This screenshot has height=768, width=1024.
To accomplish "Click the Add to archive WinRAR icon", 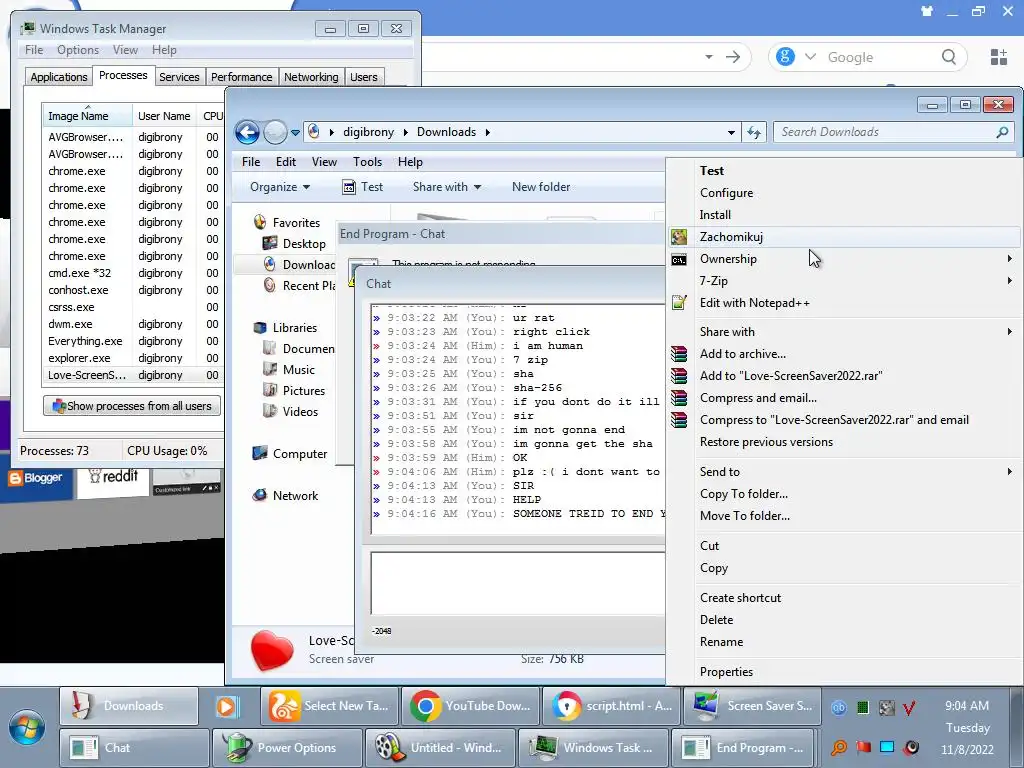I will click(x=679, y=354).
